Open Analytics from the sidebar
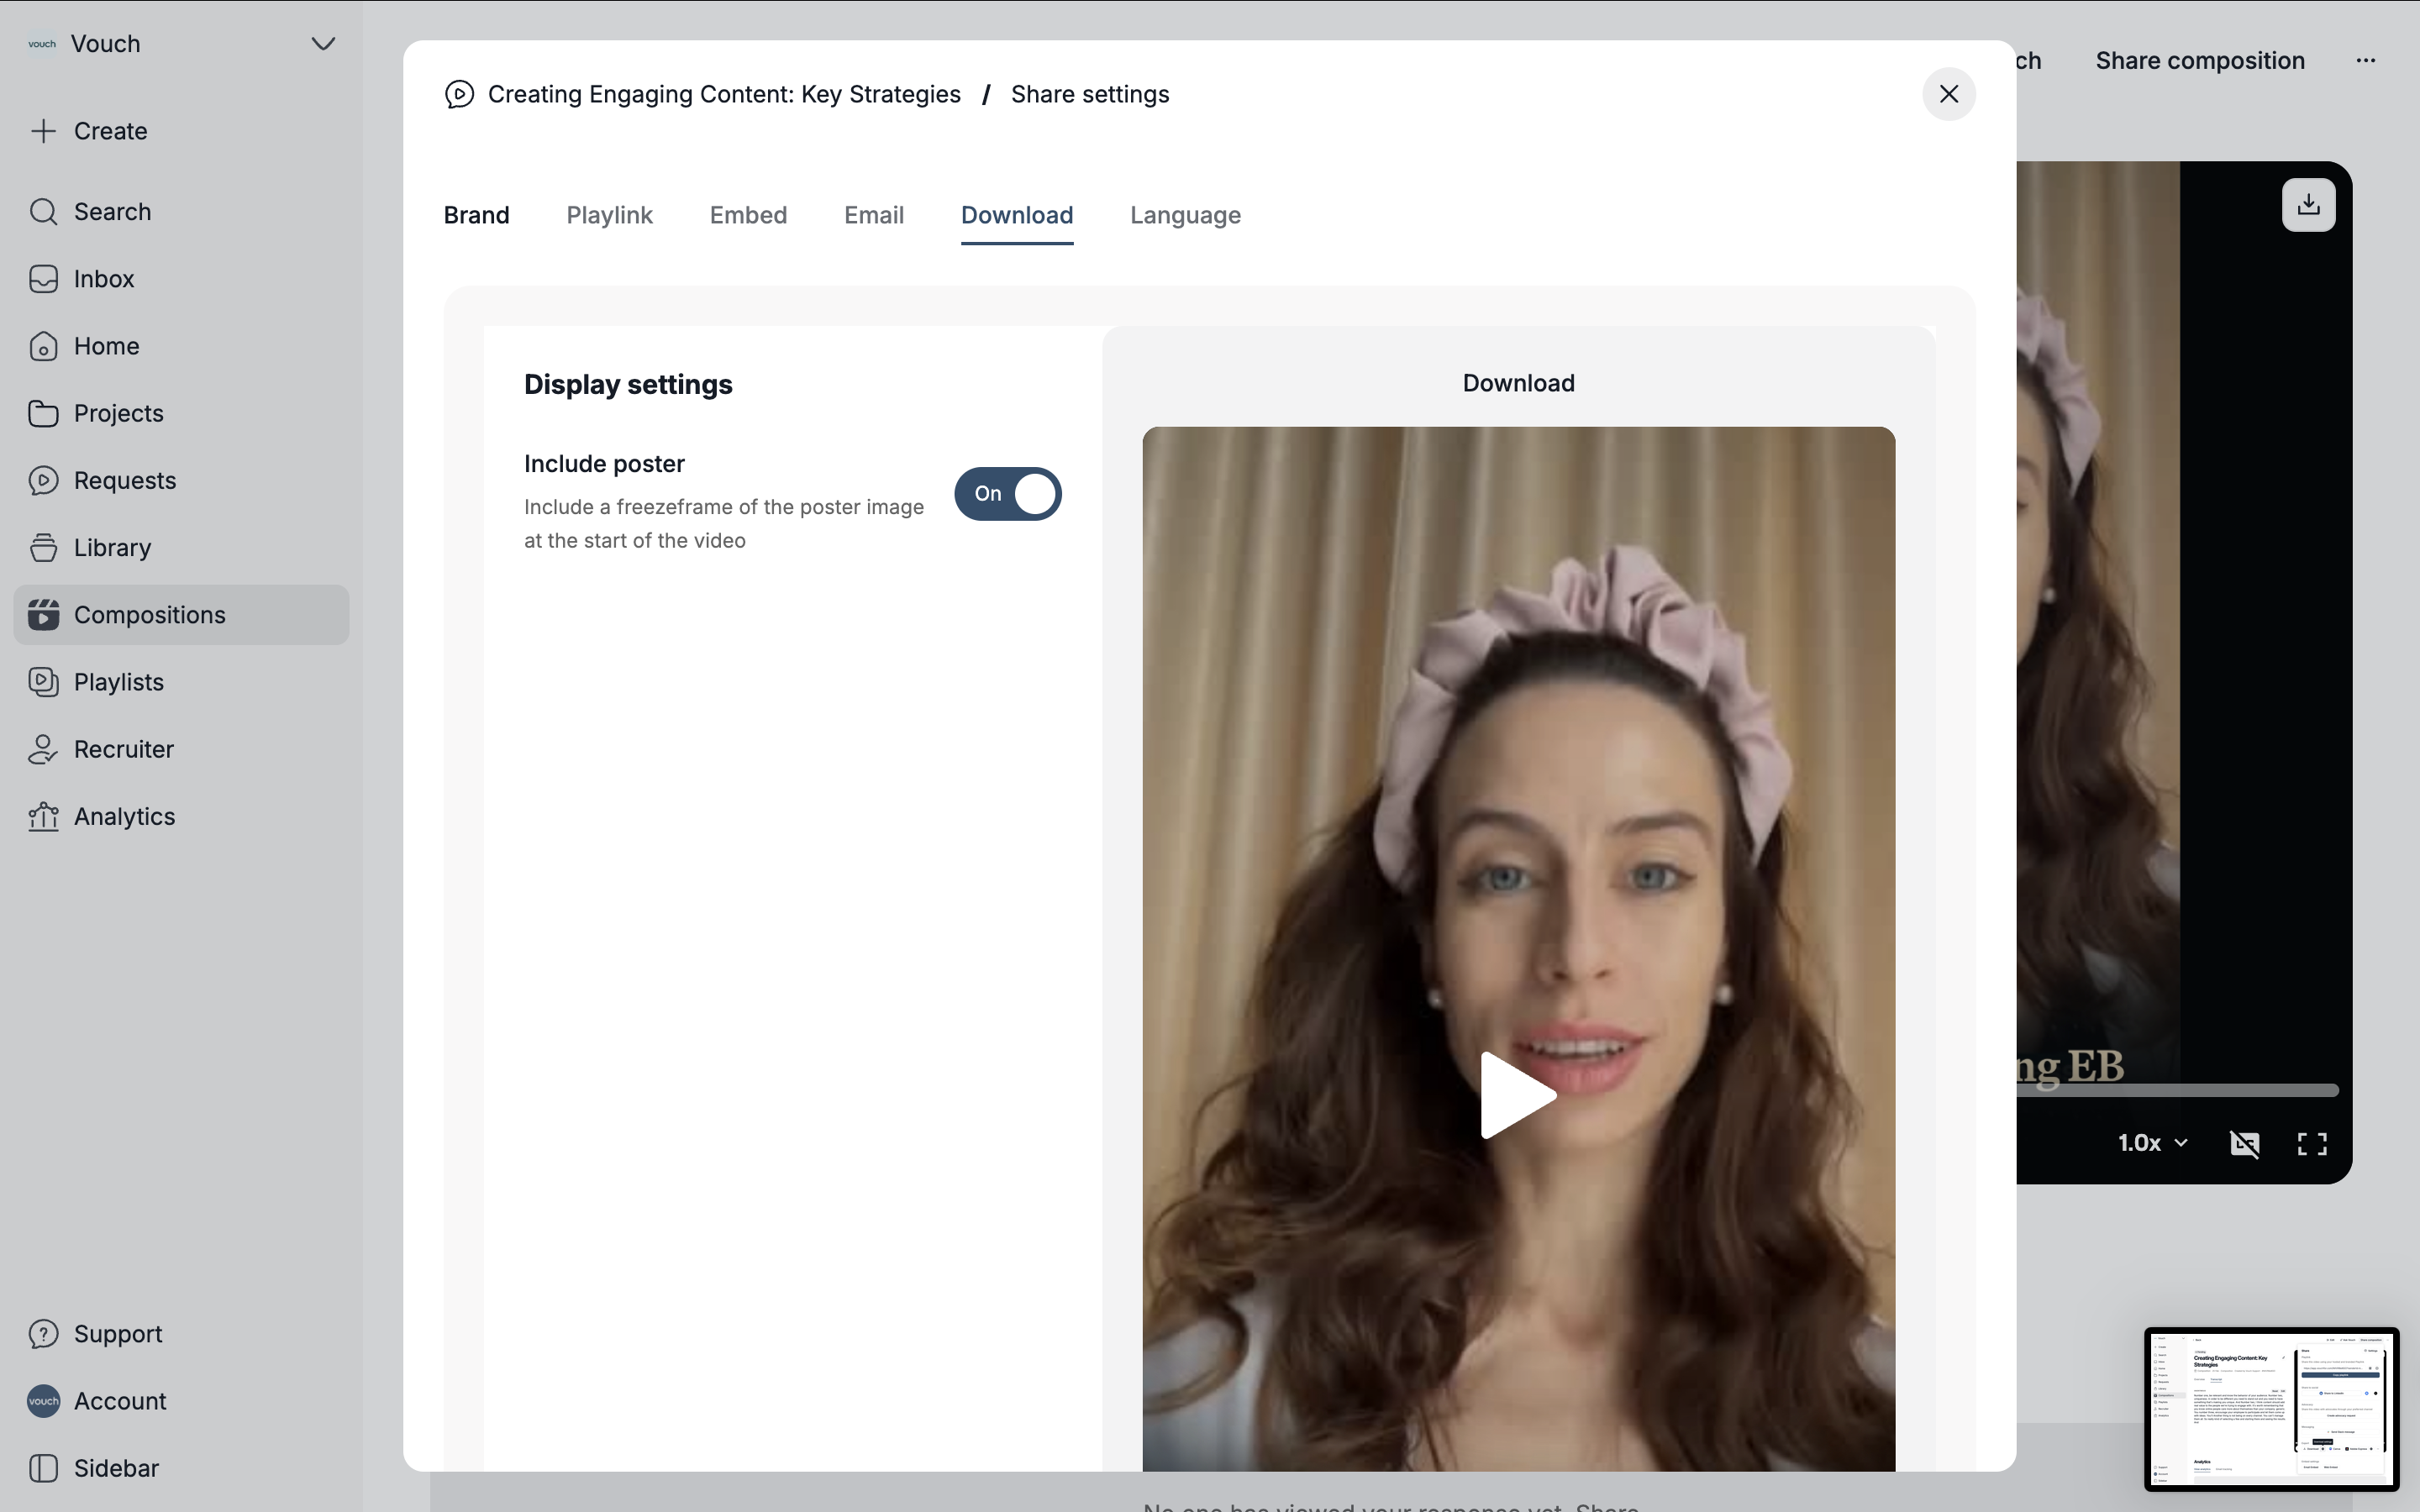2420x1512 pixels. point(124,817)
